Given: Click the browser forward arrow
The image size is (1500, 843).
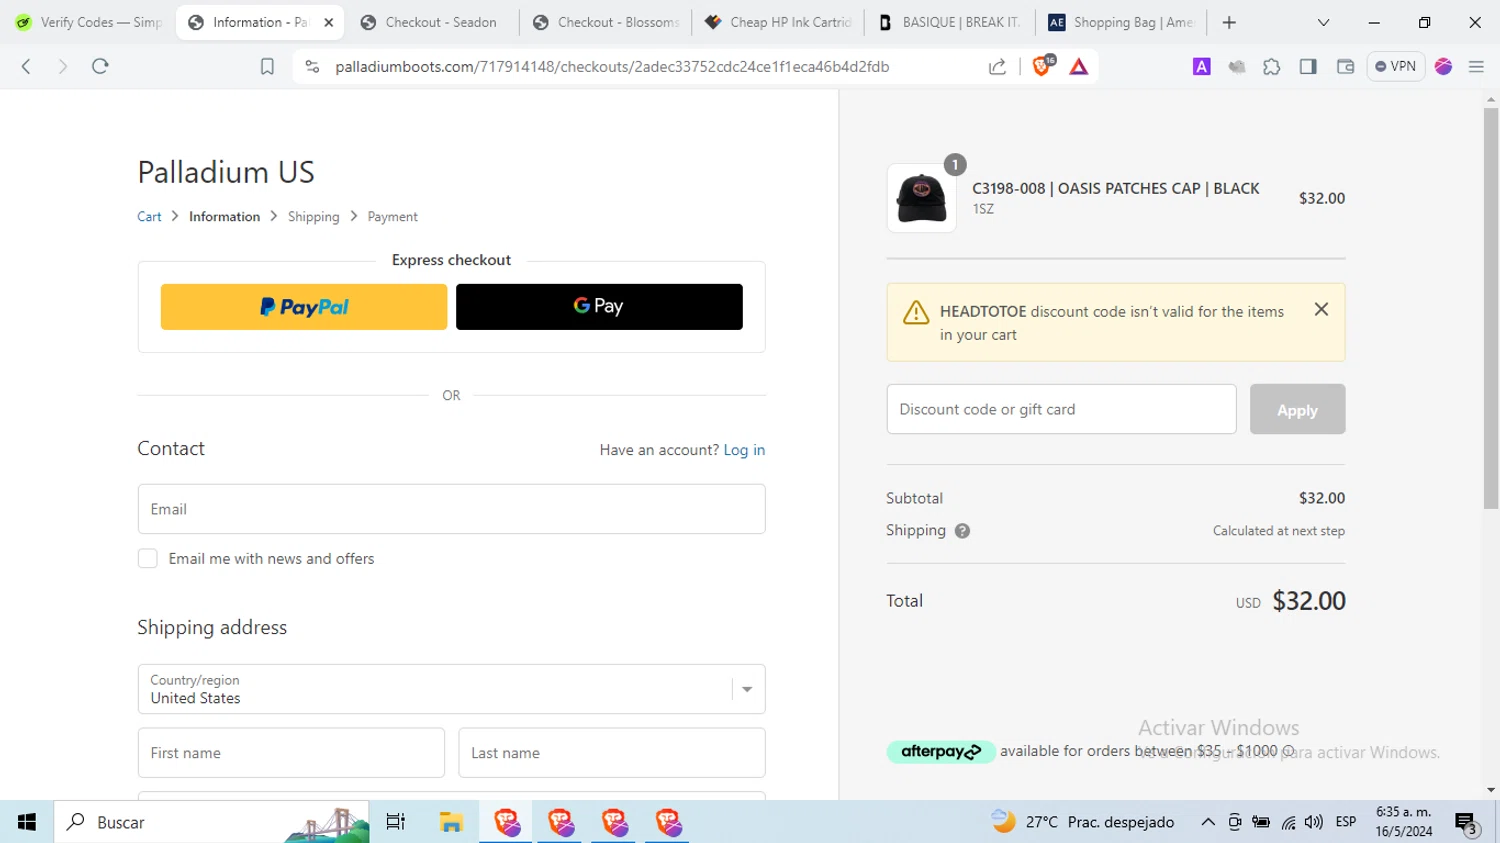Looking at the screenshot, I should pyautogui.click(x=62, y=66).
